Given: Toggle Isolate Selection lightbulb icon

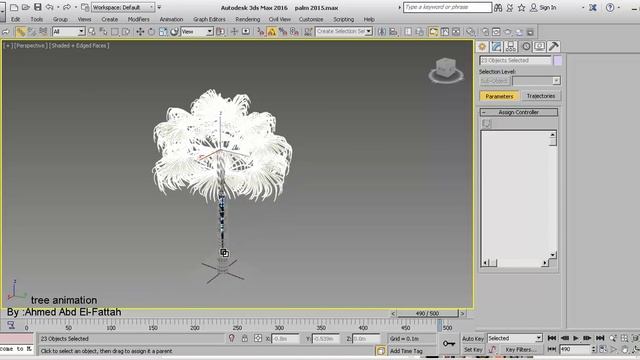Looking at the screenshot, I should (x=231, y=338).
